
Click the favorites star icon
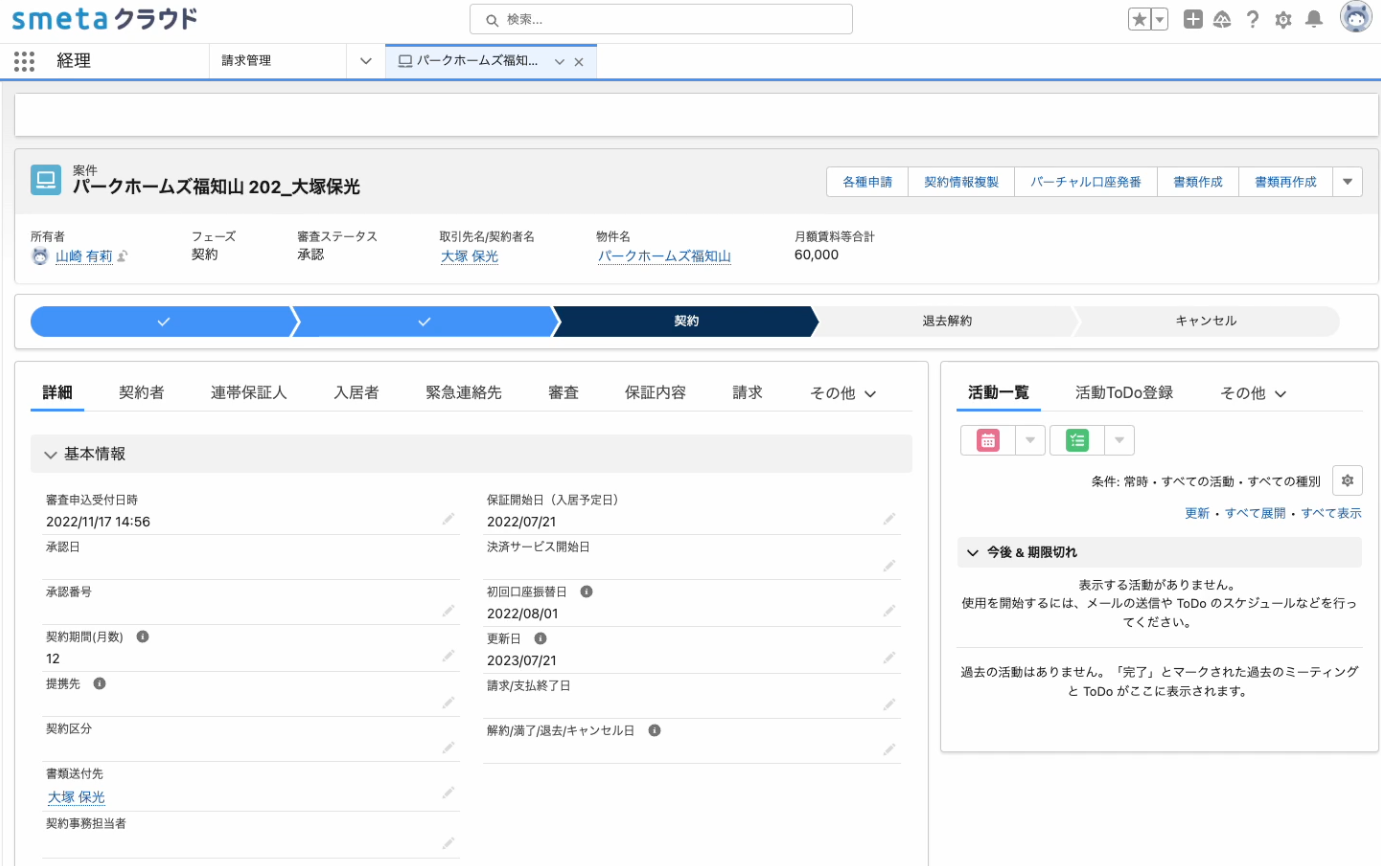[x=1139, y=19]
